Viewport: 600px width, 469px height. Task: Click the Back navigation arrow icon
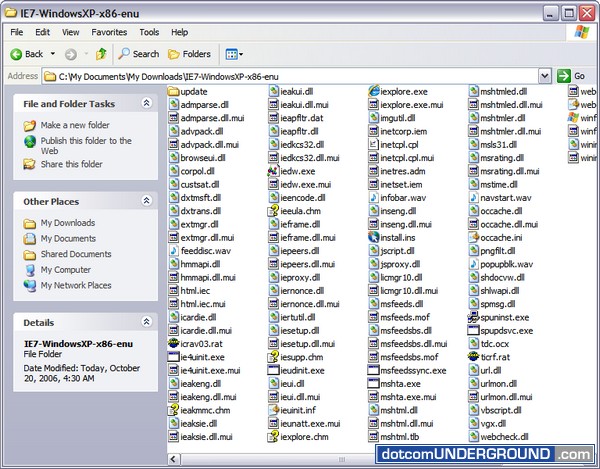17,54
